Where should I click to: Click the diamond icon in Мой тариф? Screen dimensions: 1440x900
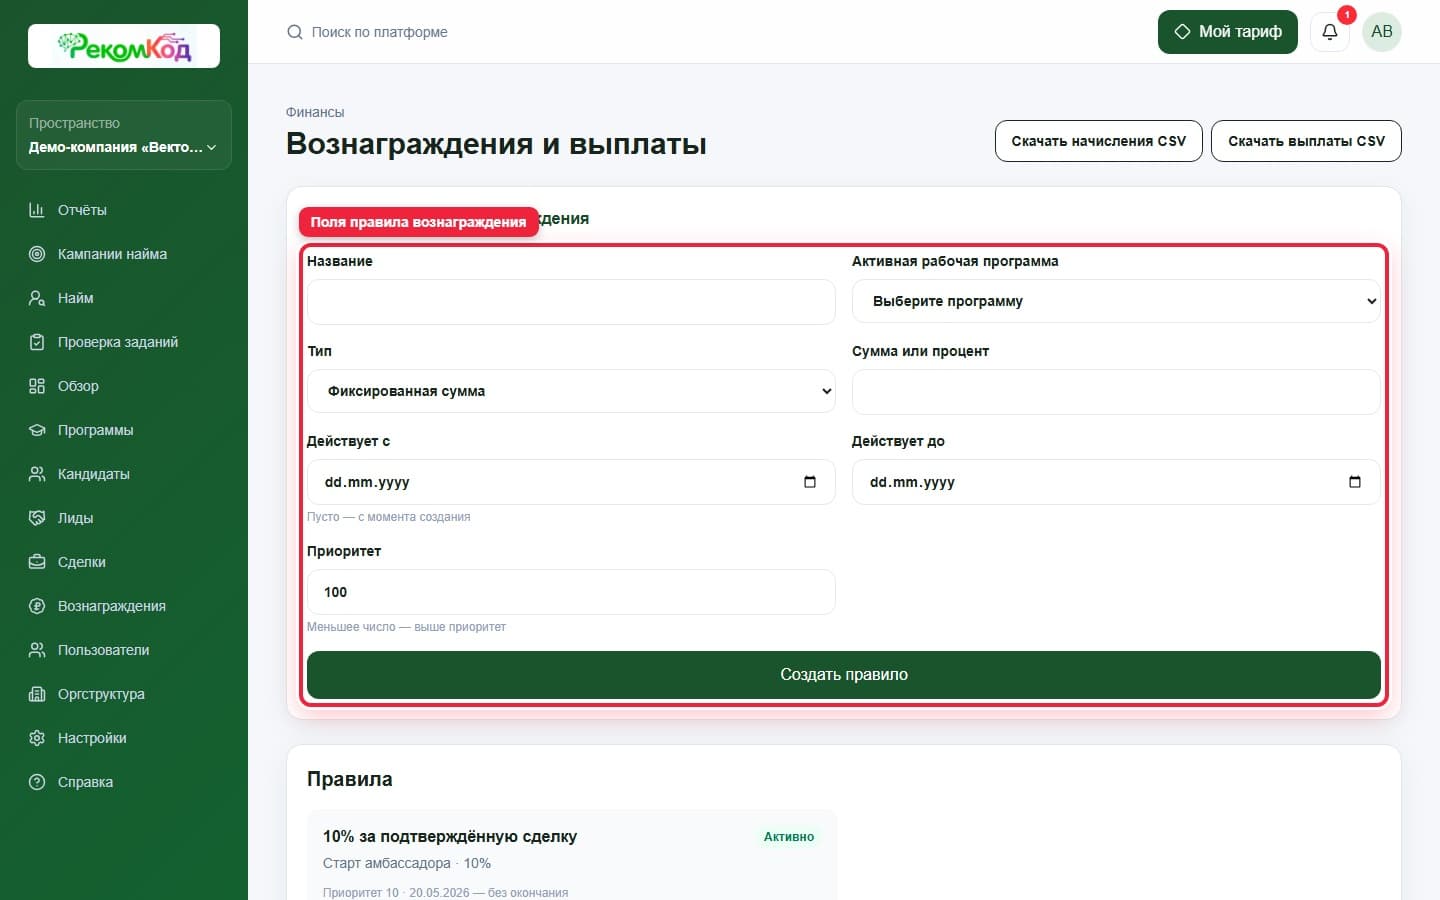click(x=1182, y=32)
